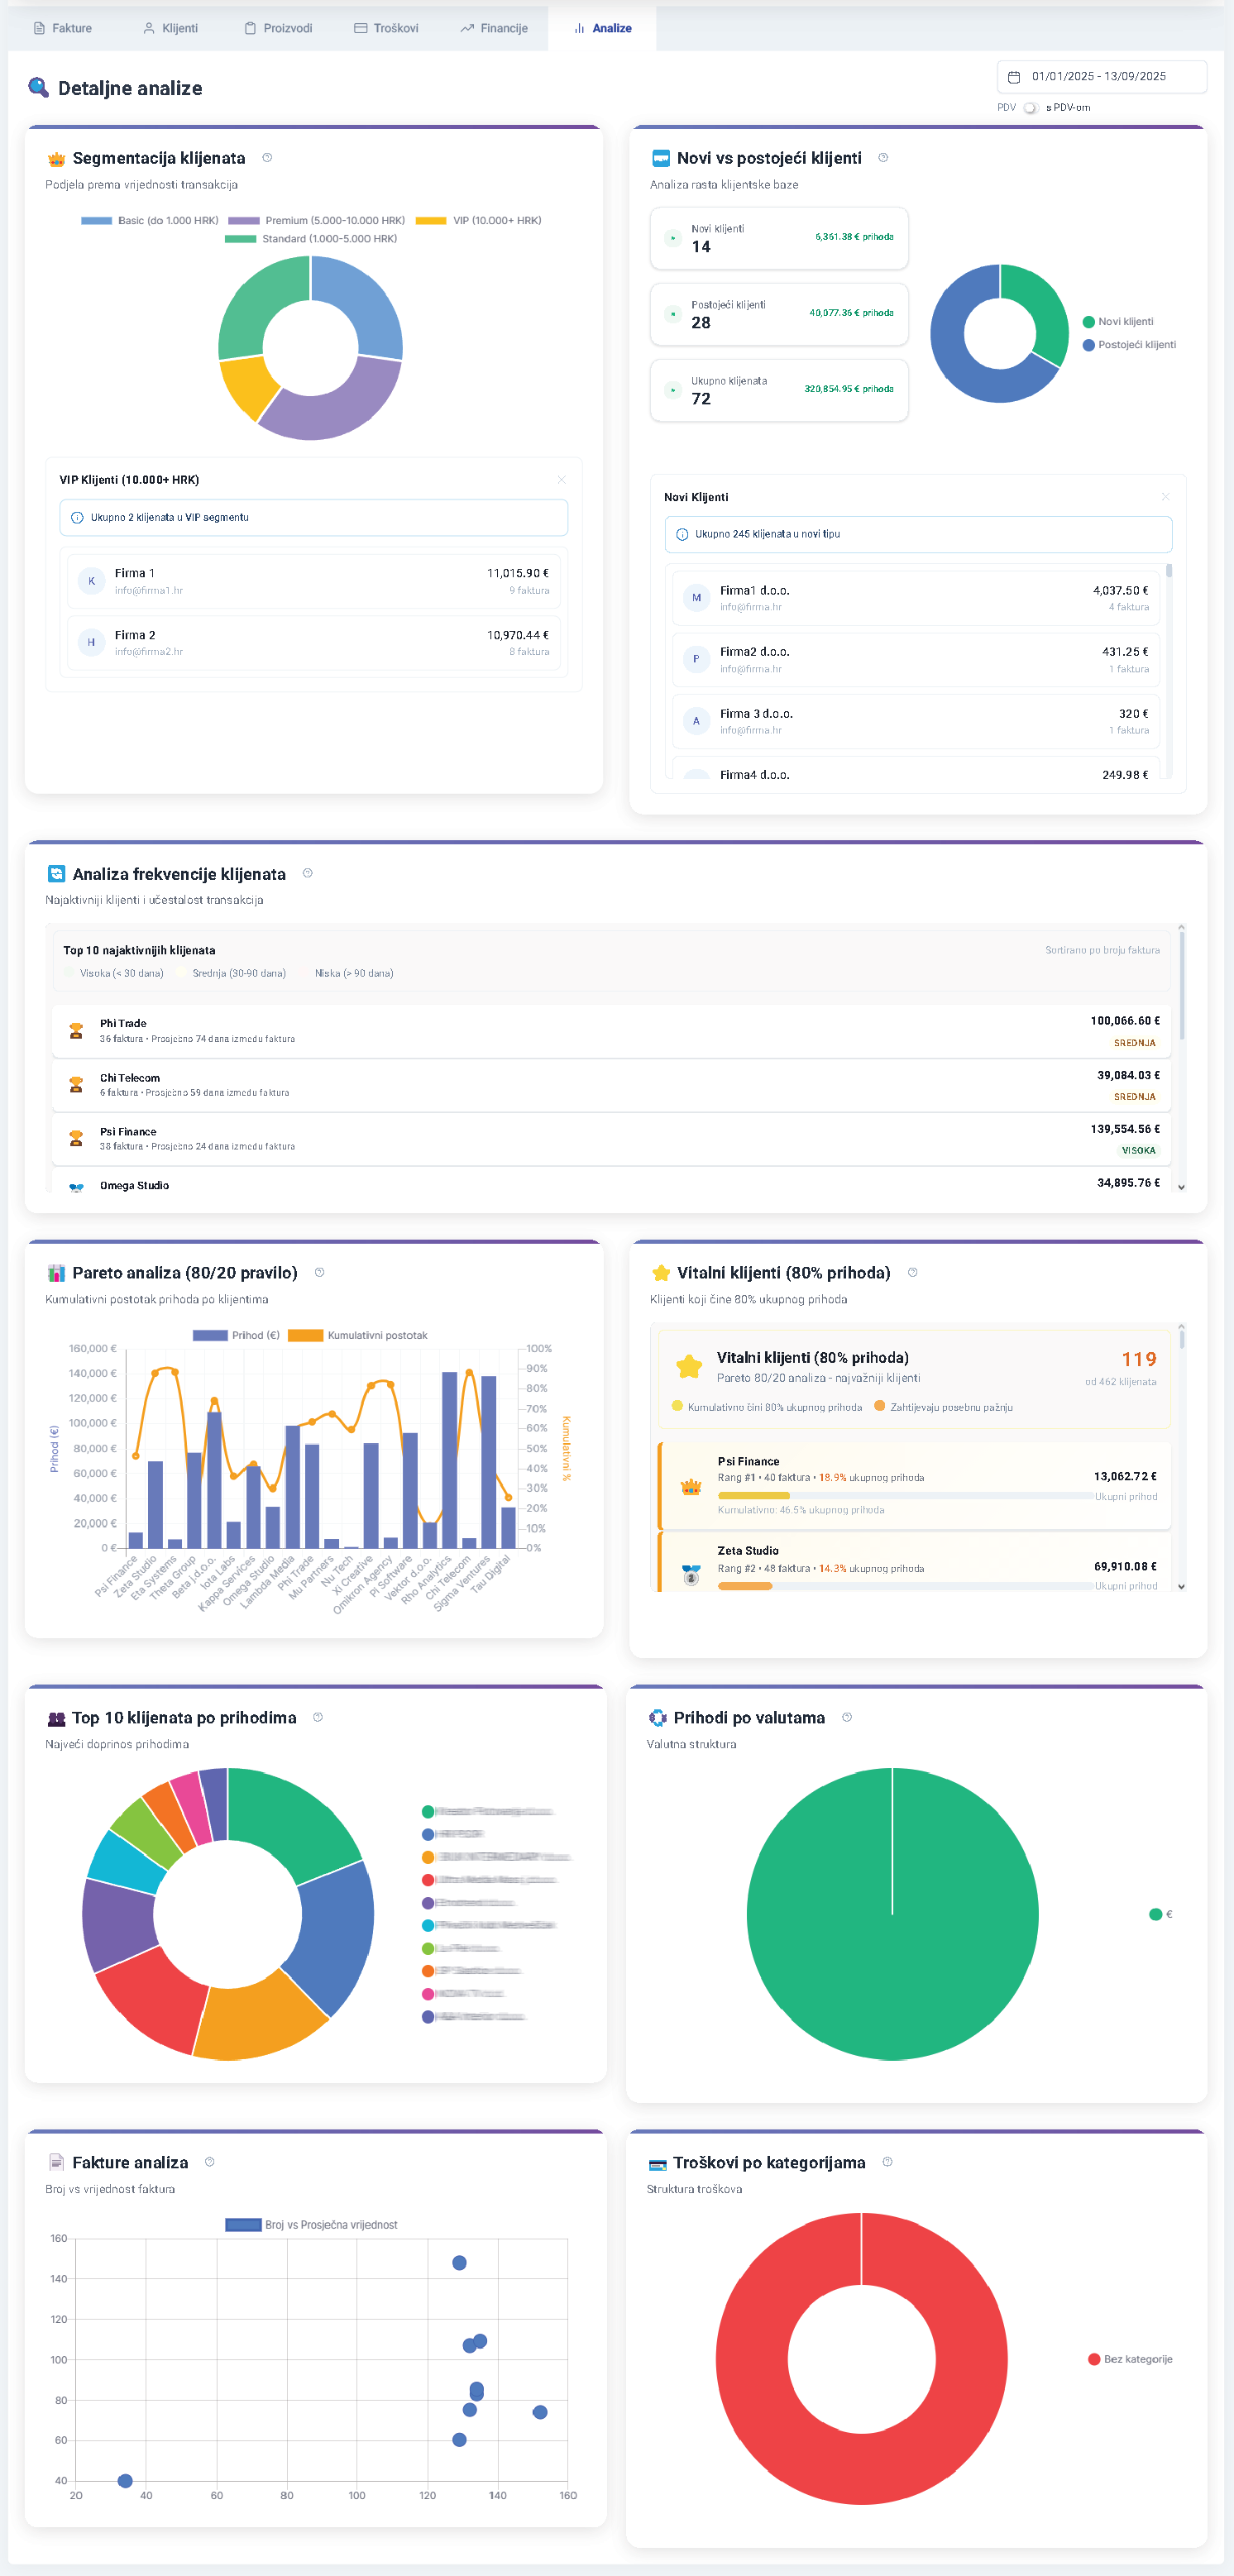
Task: Select the Phi Trade row
Action: [611, 1031]
